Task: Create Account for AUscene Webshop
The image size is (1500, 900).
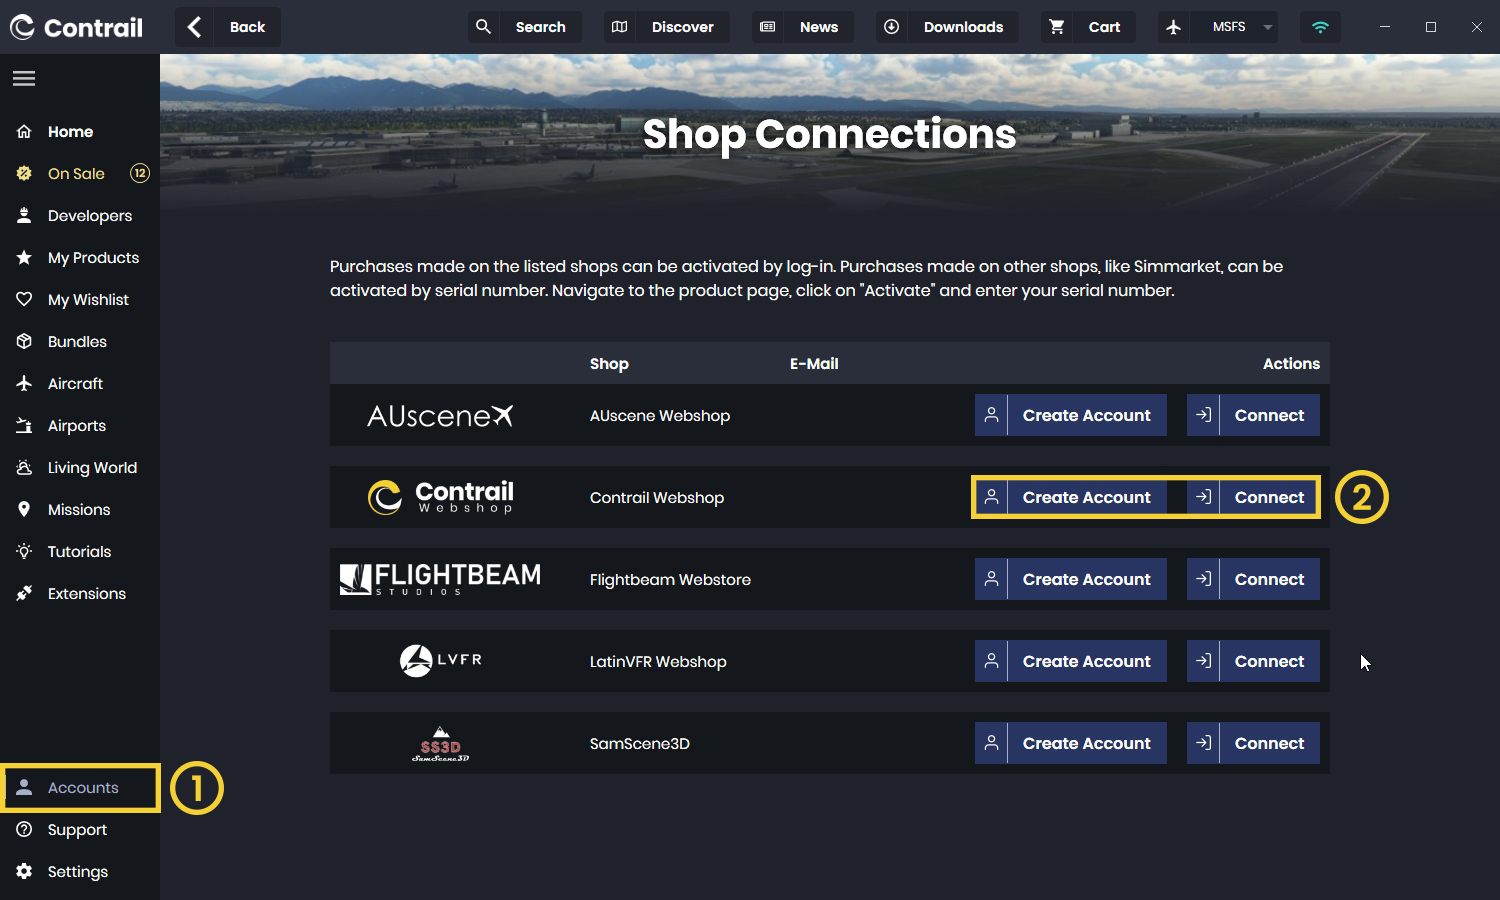Action: tap(1071, 415)
